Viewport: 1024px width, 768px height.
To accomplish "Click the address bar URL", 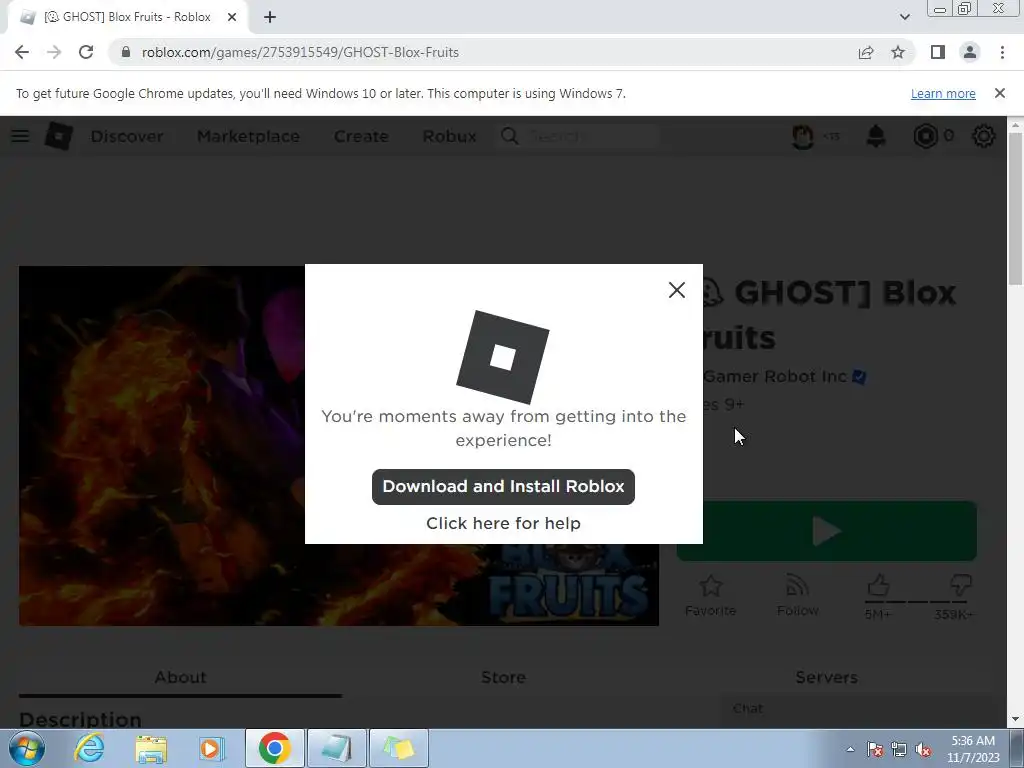I will click(300, 52).
